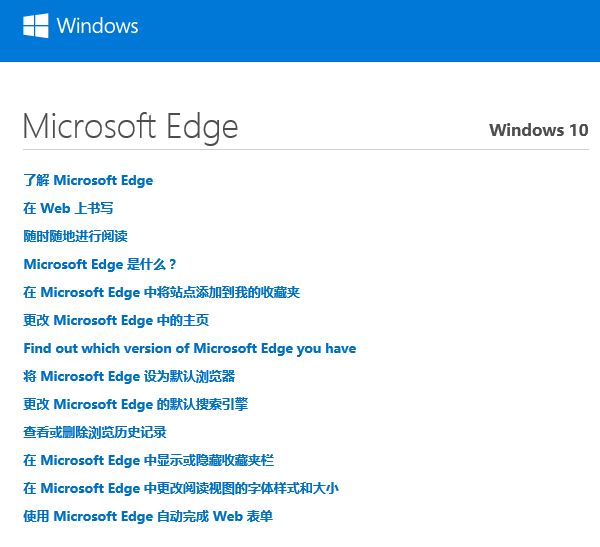Open the 在 Web 上书写 link
The height and width of the screenshot is (547, 600).
tap(68, 208)
